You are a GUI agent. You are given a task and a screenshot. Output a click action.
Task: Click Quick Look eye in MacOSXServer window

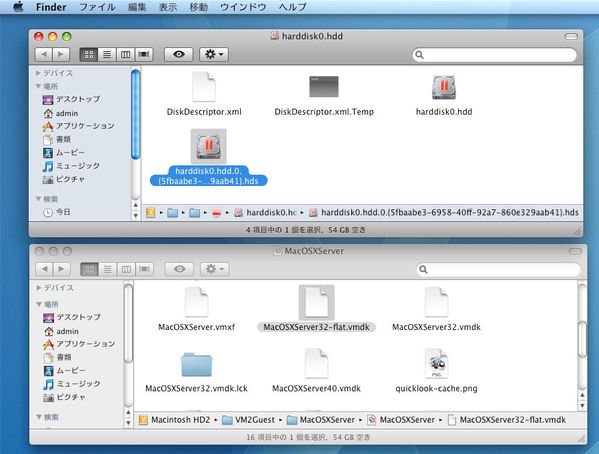tap(180, 269)
